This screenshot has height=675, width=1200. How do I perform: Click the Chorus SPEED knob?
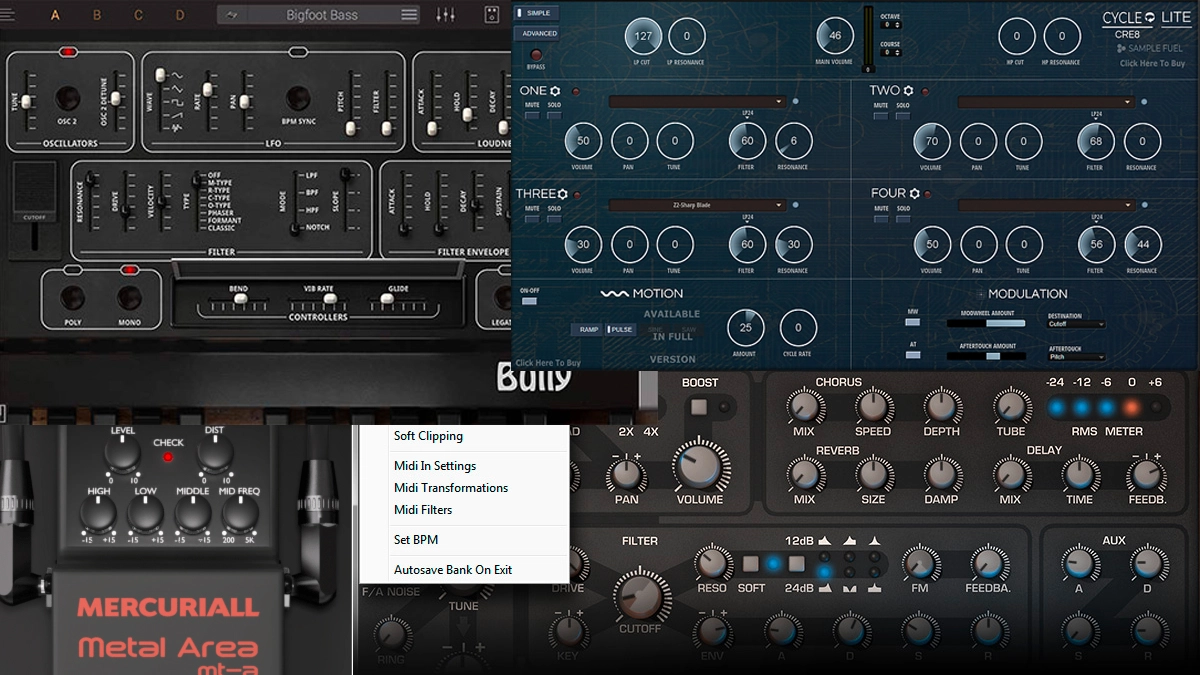(x=873, y=407)
